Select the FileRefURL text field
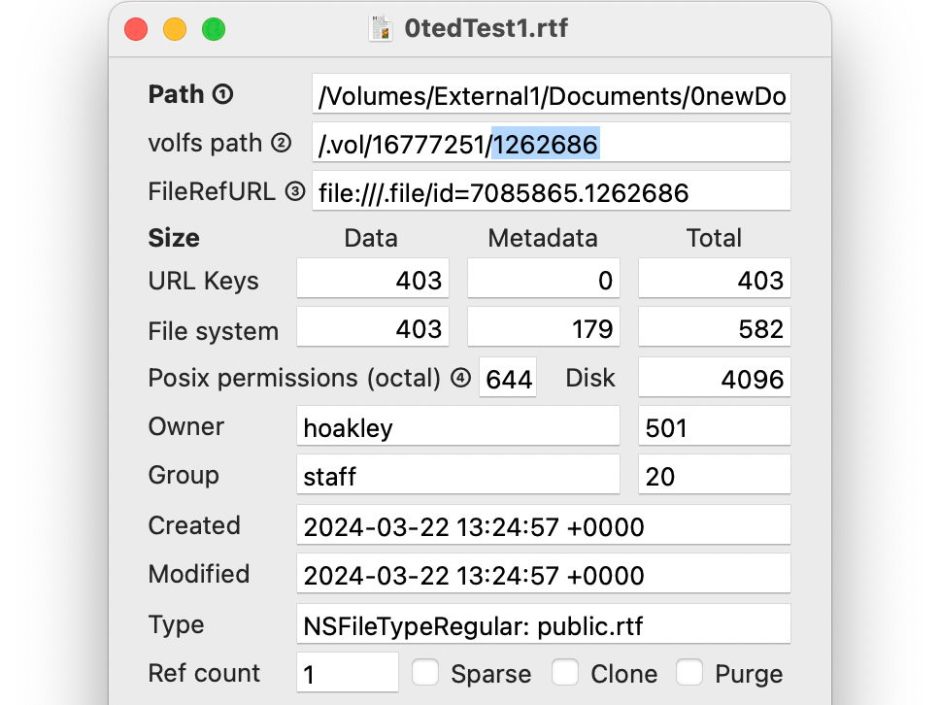Viewport: 940px width, 705px height. coord(551,192)
